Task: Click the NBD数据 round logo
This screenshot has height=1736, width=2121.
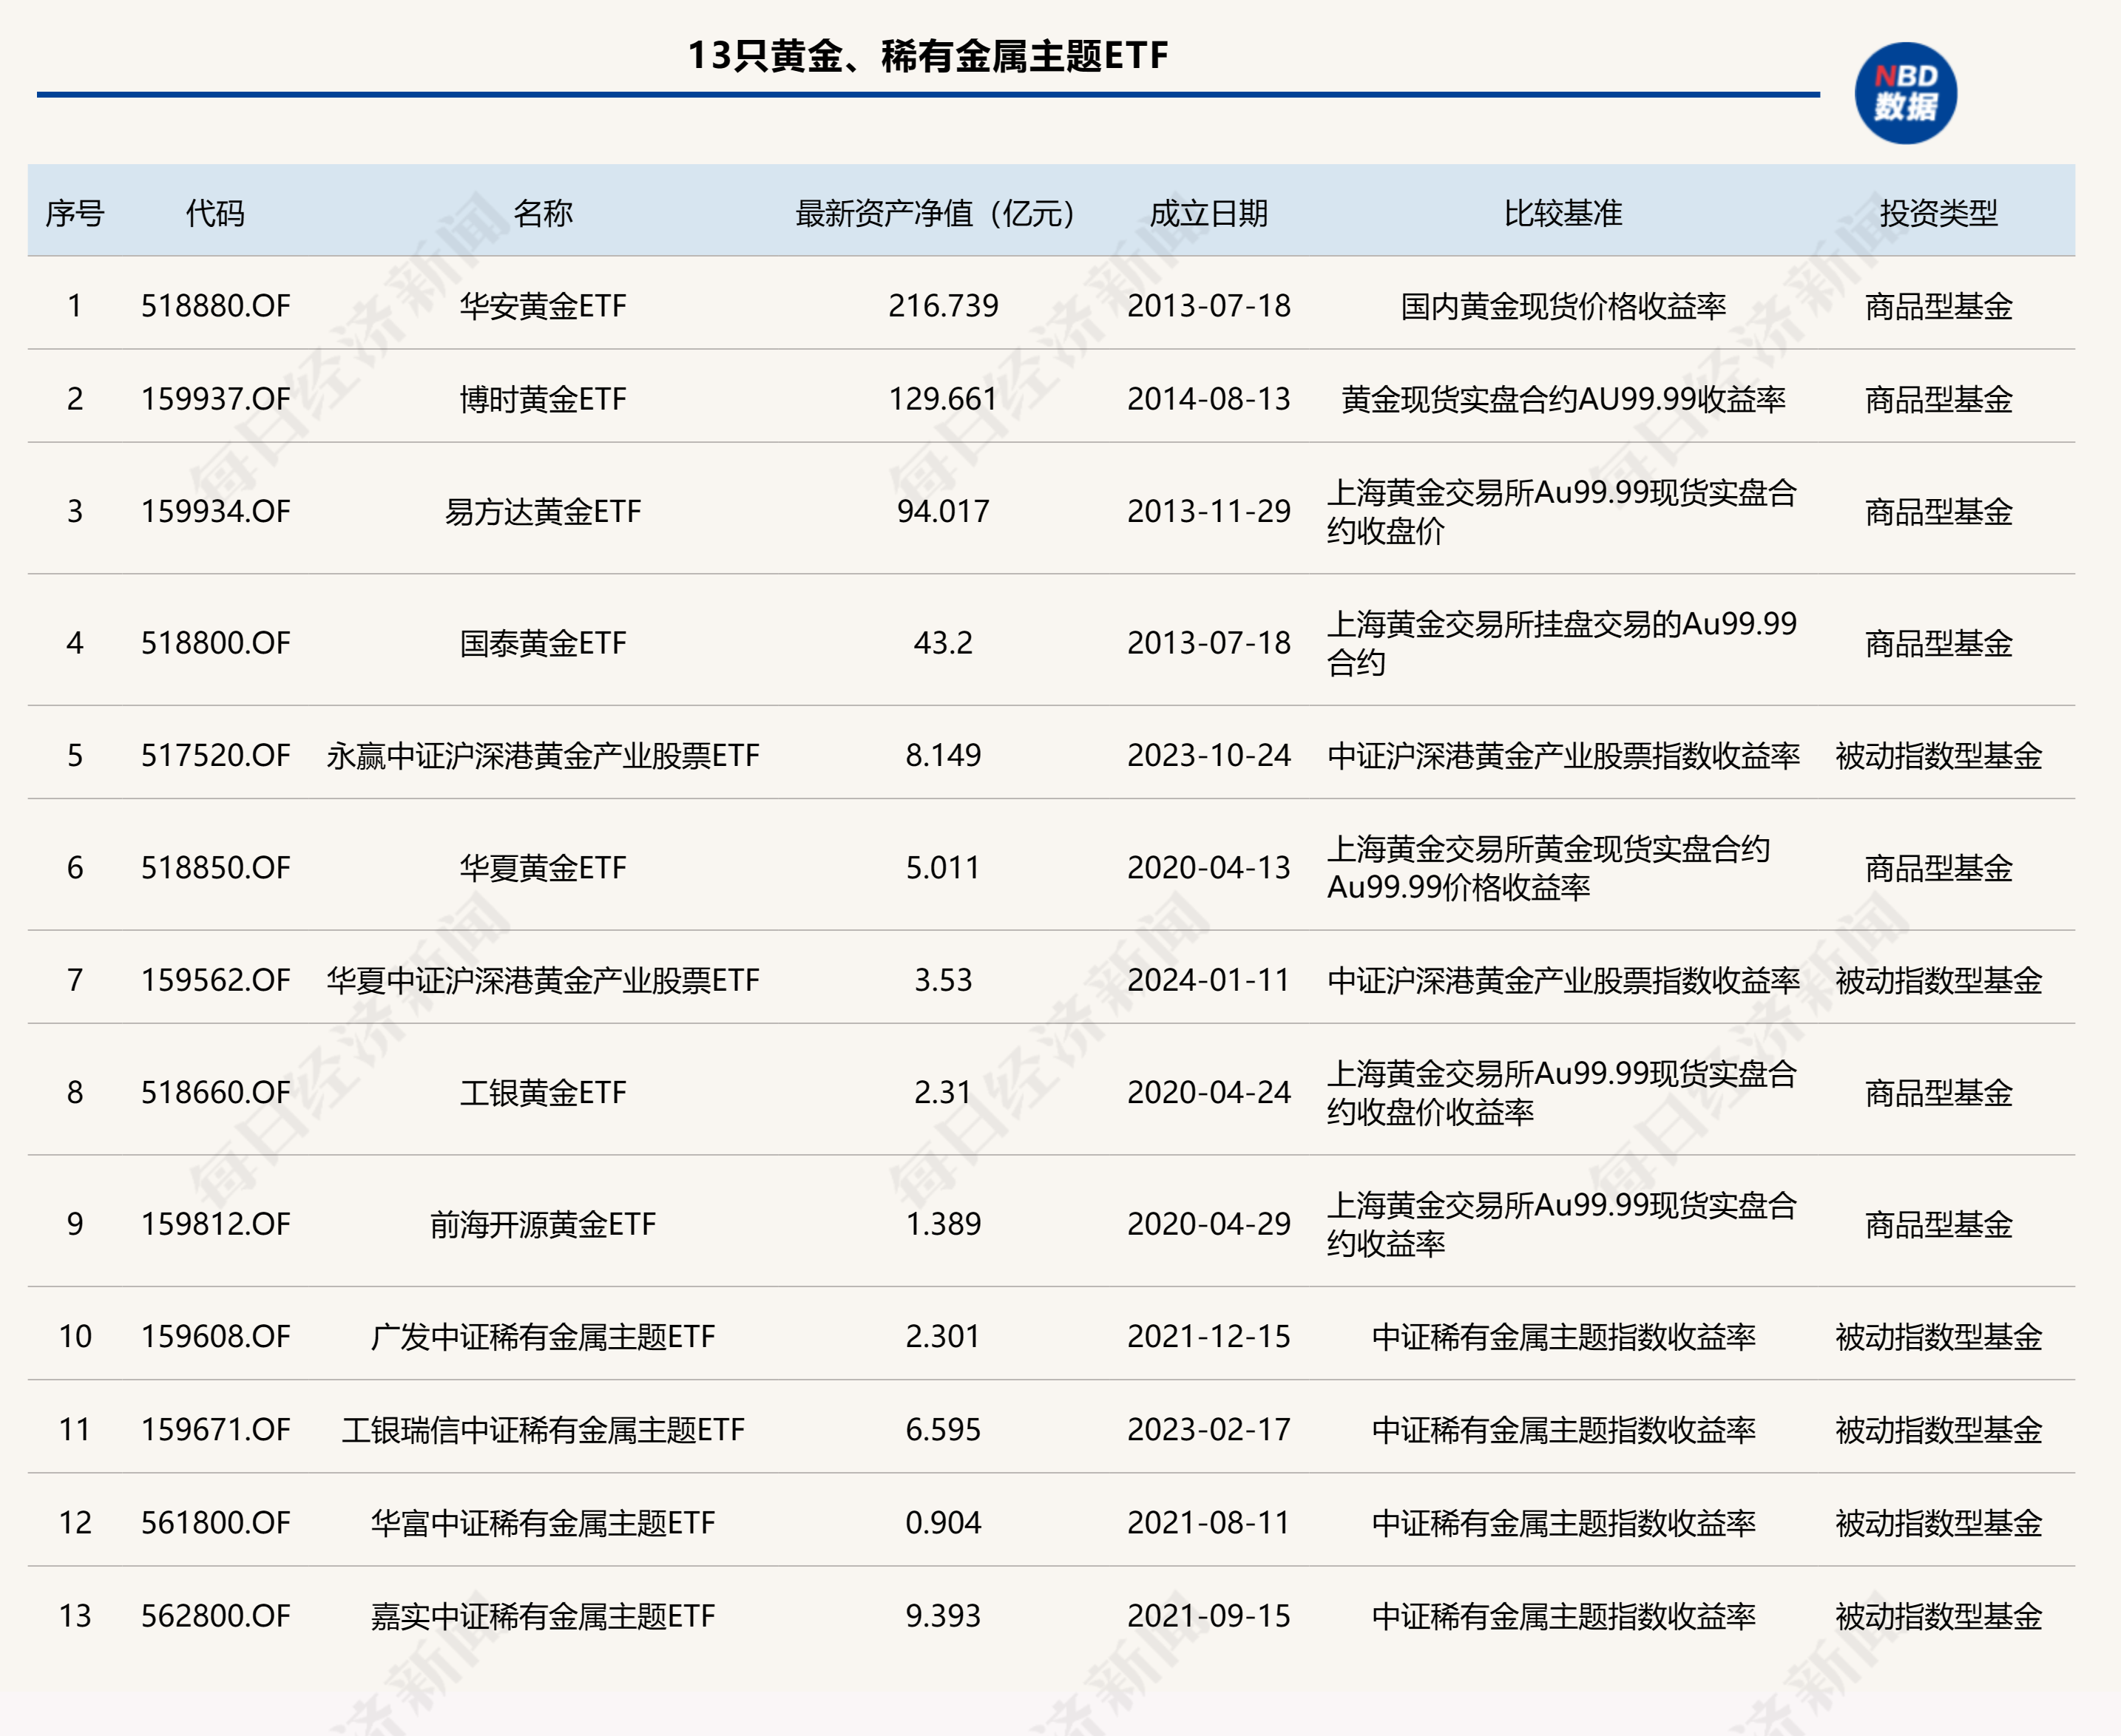Action: (x=1905, y=93)
